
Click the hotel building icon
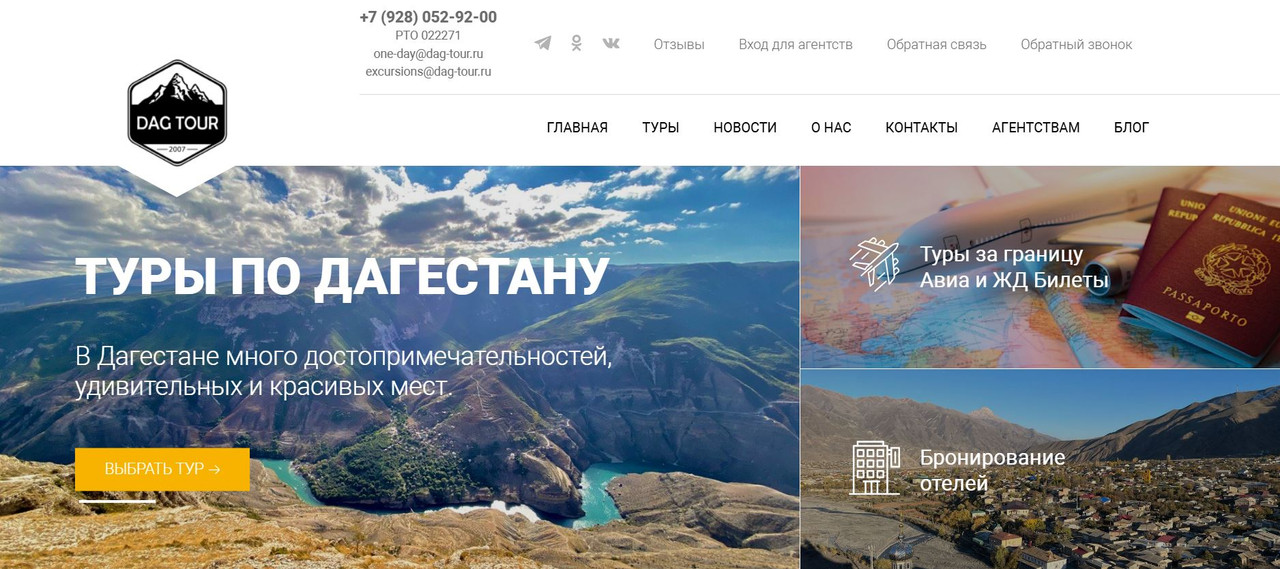(875, 468)
